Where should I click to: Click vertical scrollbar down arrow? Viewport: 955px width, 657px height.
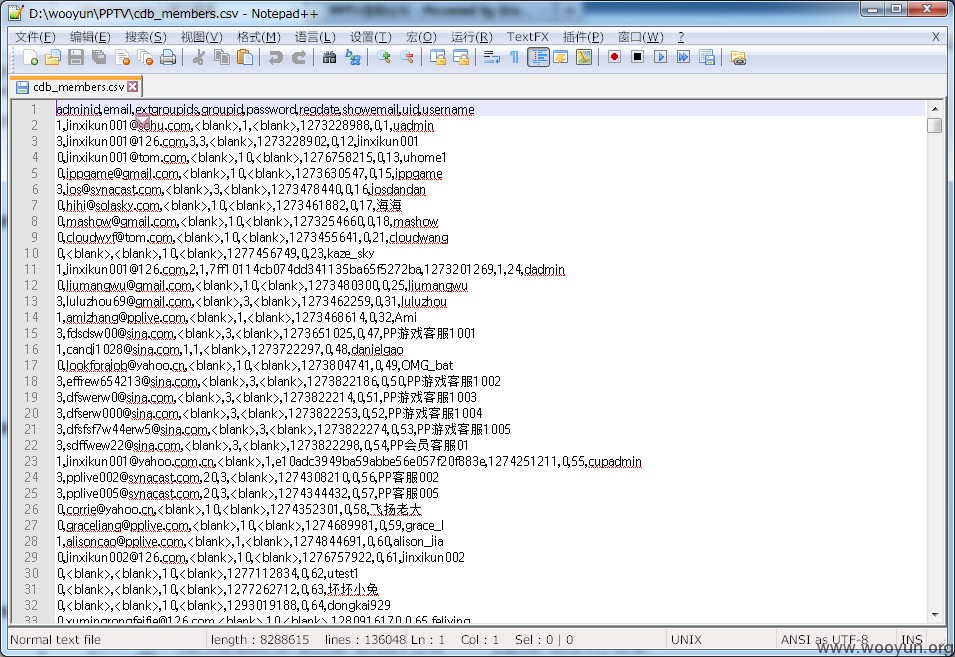(x=934, y=614)
